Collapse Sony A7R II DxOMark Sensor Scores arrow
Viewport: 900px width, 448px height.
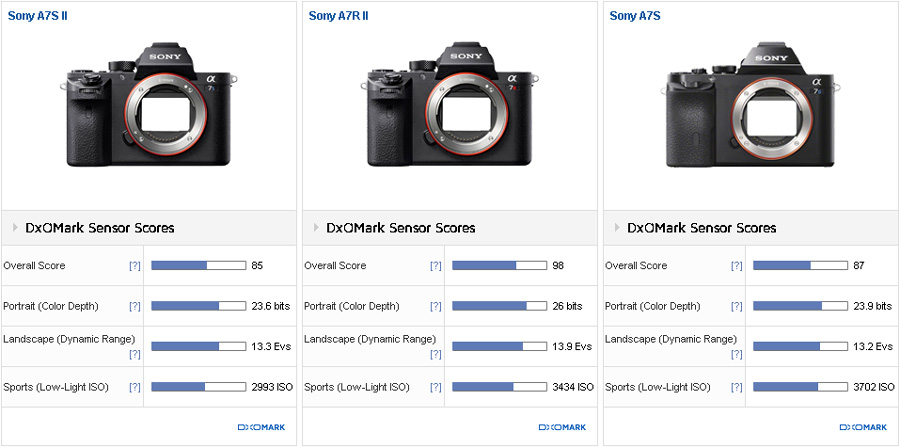point(315,228)
